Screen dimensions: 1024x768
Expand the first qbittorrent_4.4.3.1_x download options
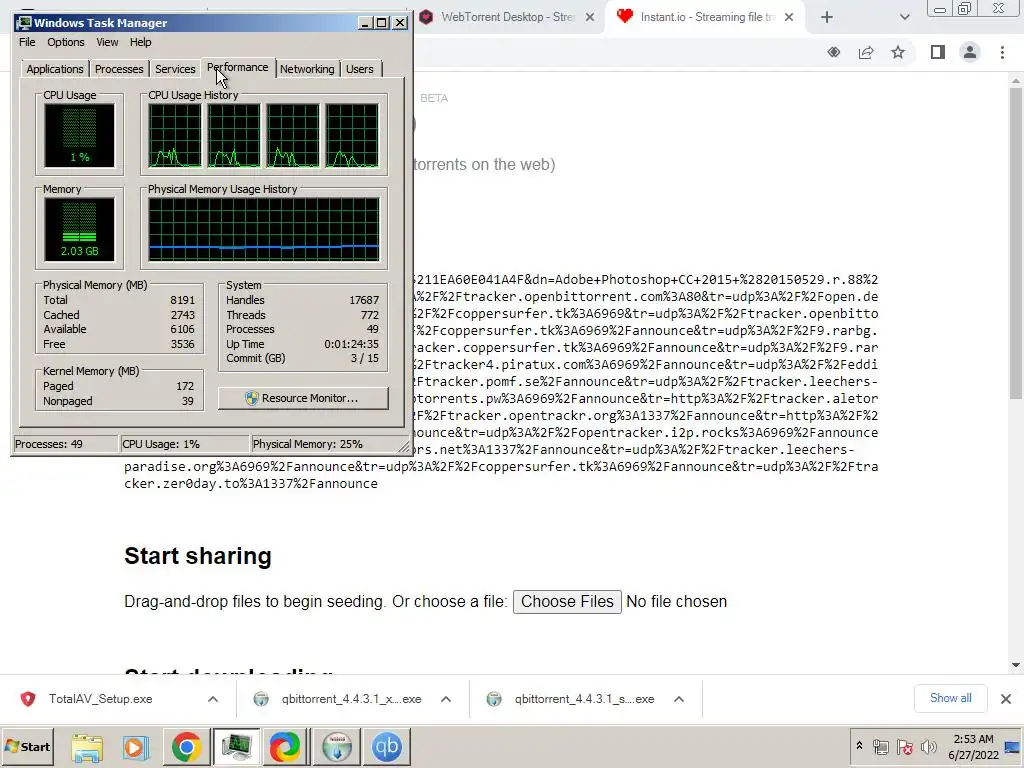(446, 699)
